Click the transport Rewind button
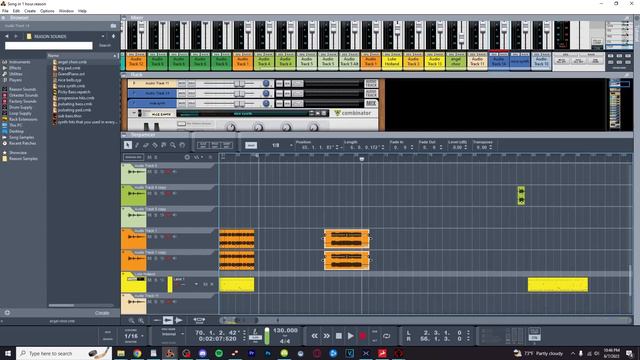 click(x=314, y=336)
